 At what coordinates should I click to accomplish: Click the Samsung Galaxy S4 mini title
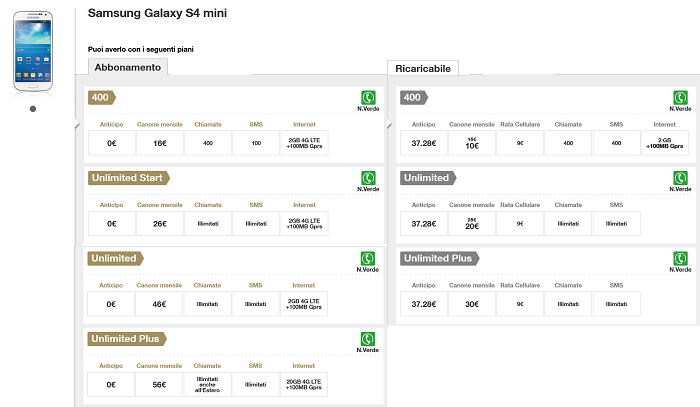[157, 13]
